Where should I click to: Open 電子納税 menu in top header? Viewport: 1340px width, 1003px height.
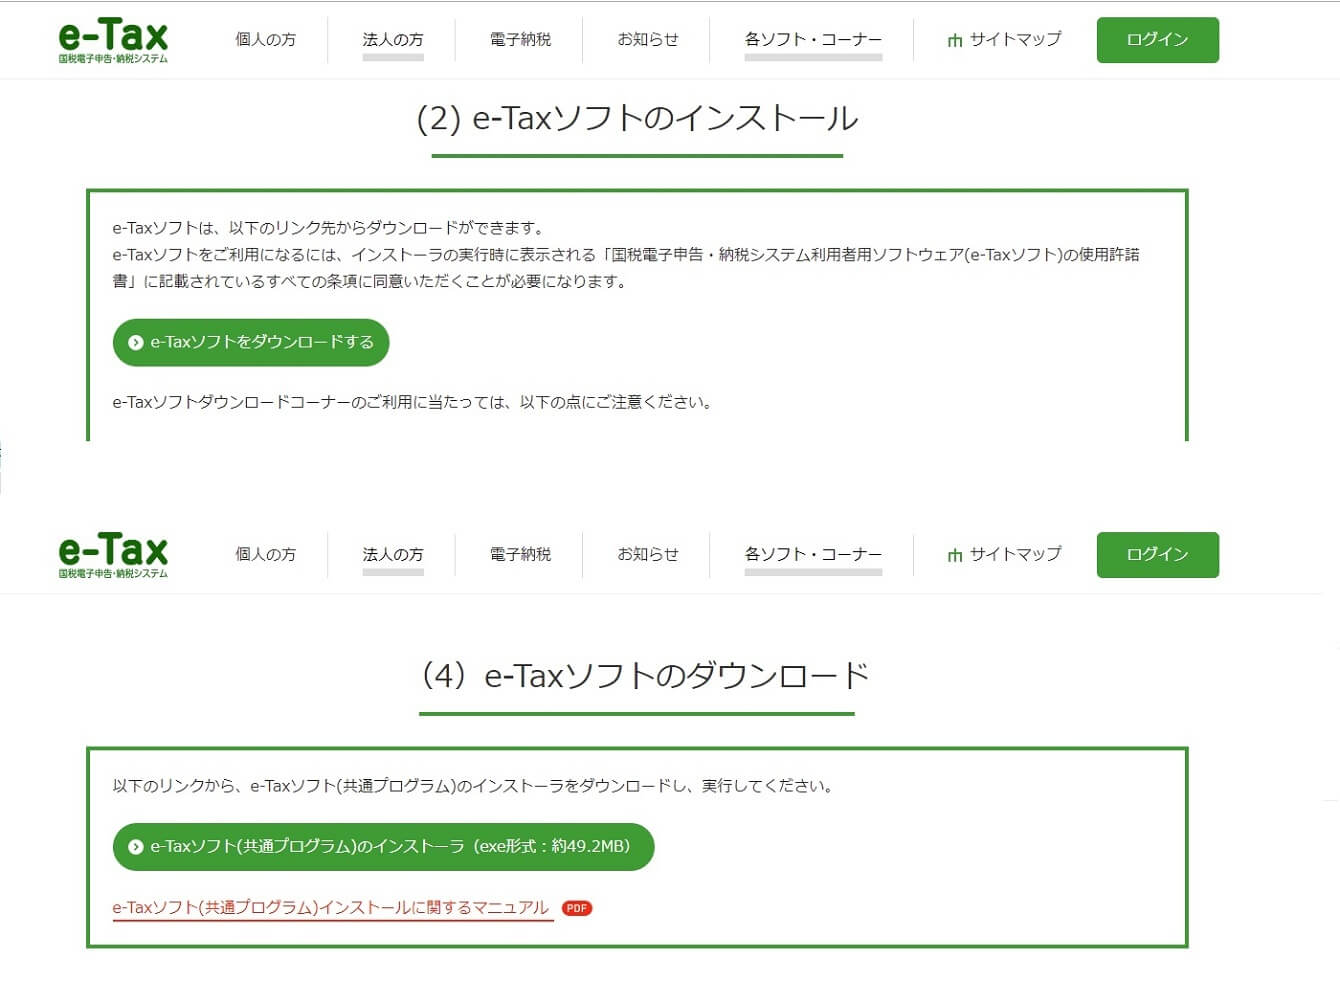coord(520,40)
